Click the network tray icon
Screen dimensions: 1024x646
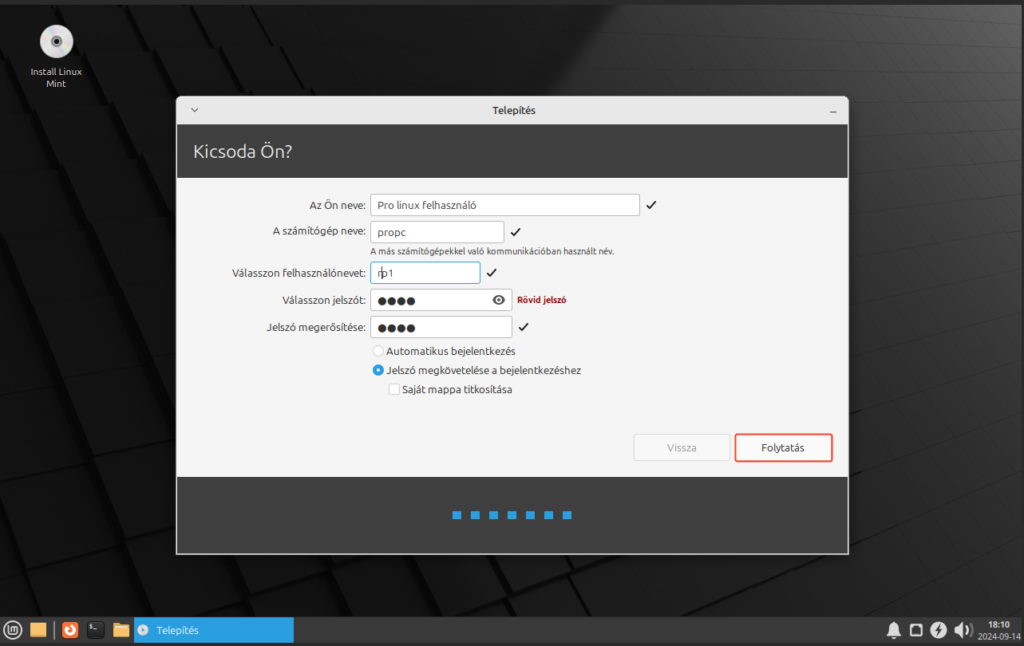point(916,630)
